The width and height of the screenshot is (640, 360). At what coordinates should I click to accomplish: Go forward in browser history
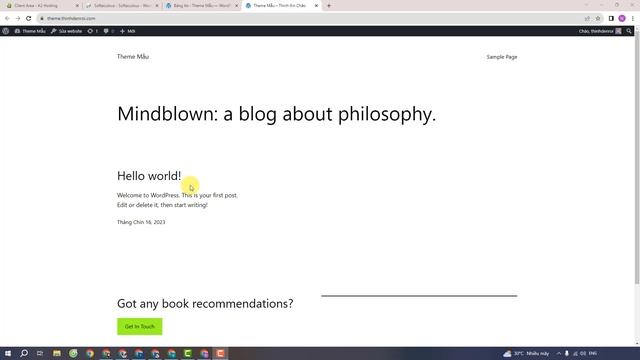tap(18, 18)
